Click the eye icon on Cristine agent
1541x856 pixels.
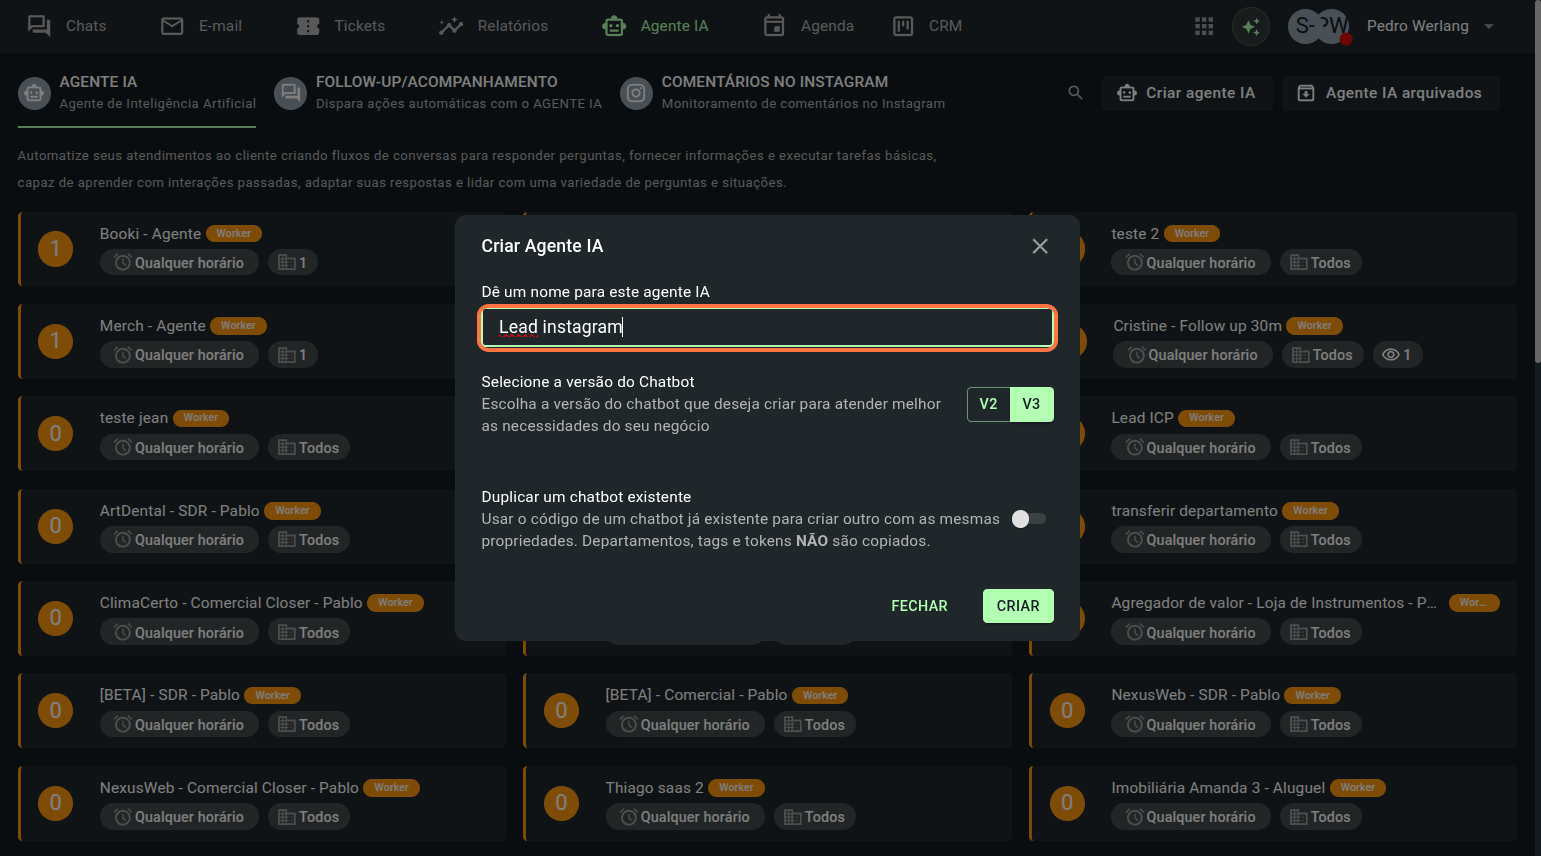[1390, 355]
